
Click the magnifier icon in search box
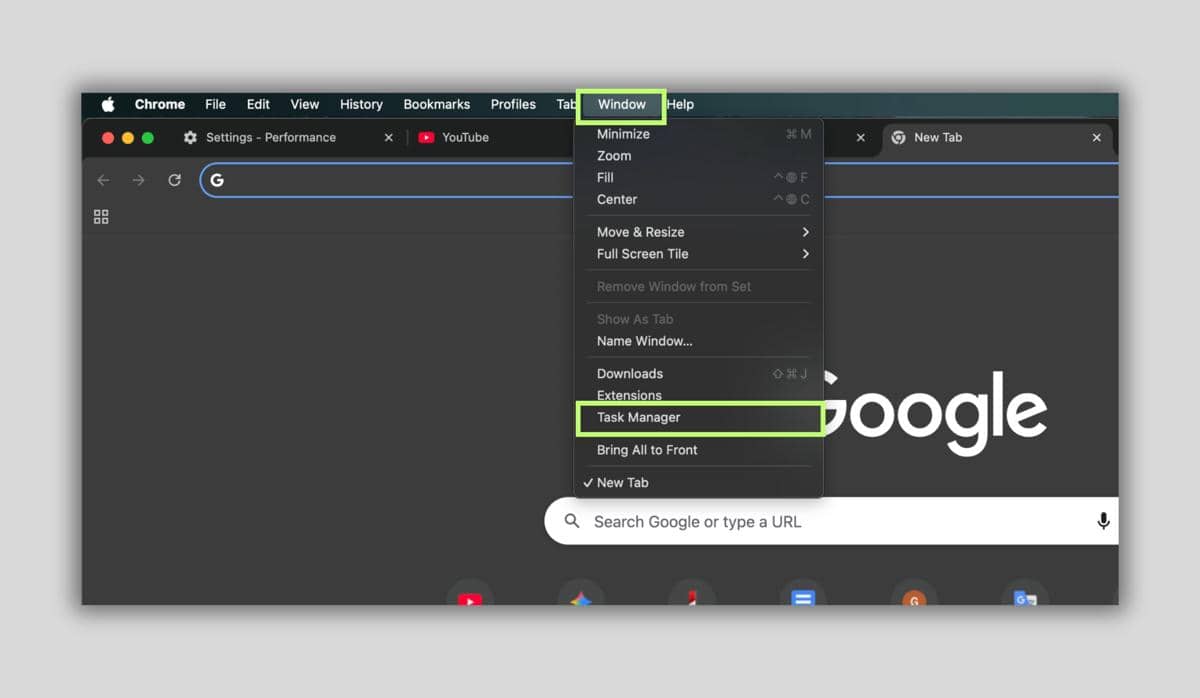tap(572, 521)
